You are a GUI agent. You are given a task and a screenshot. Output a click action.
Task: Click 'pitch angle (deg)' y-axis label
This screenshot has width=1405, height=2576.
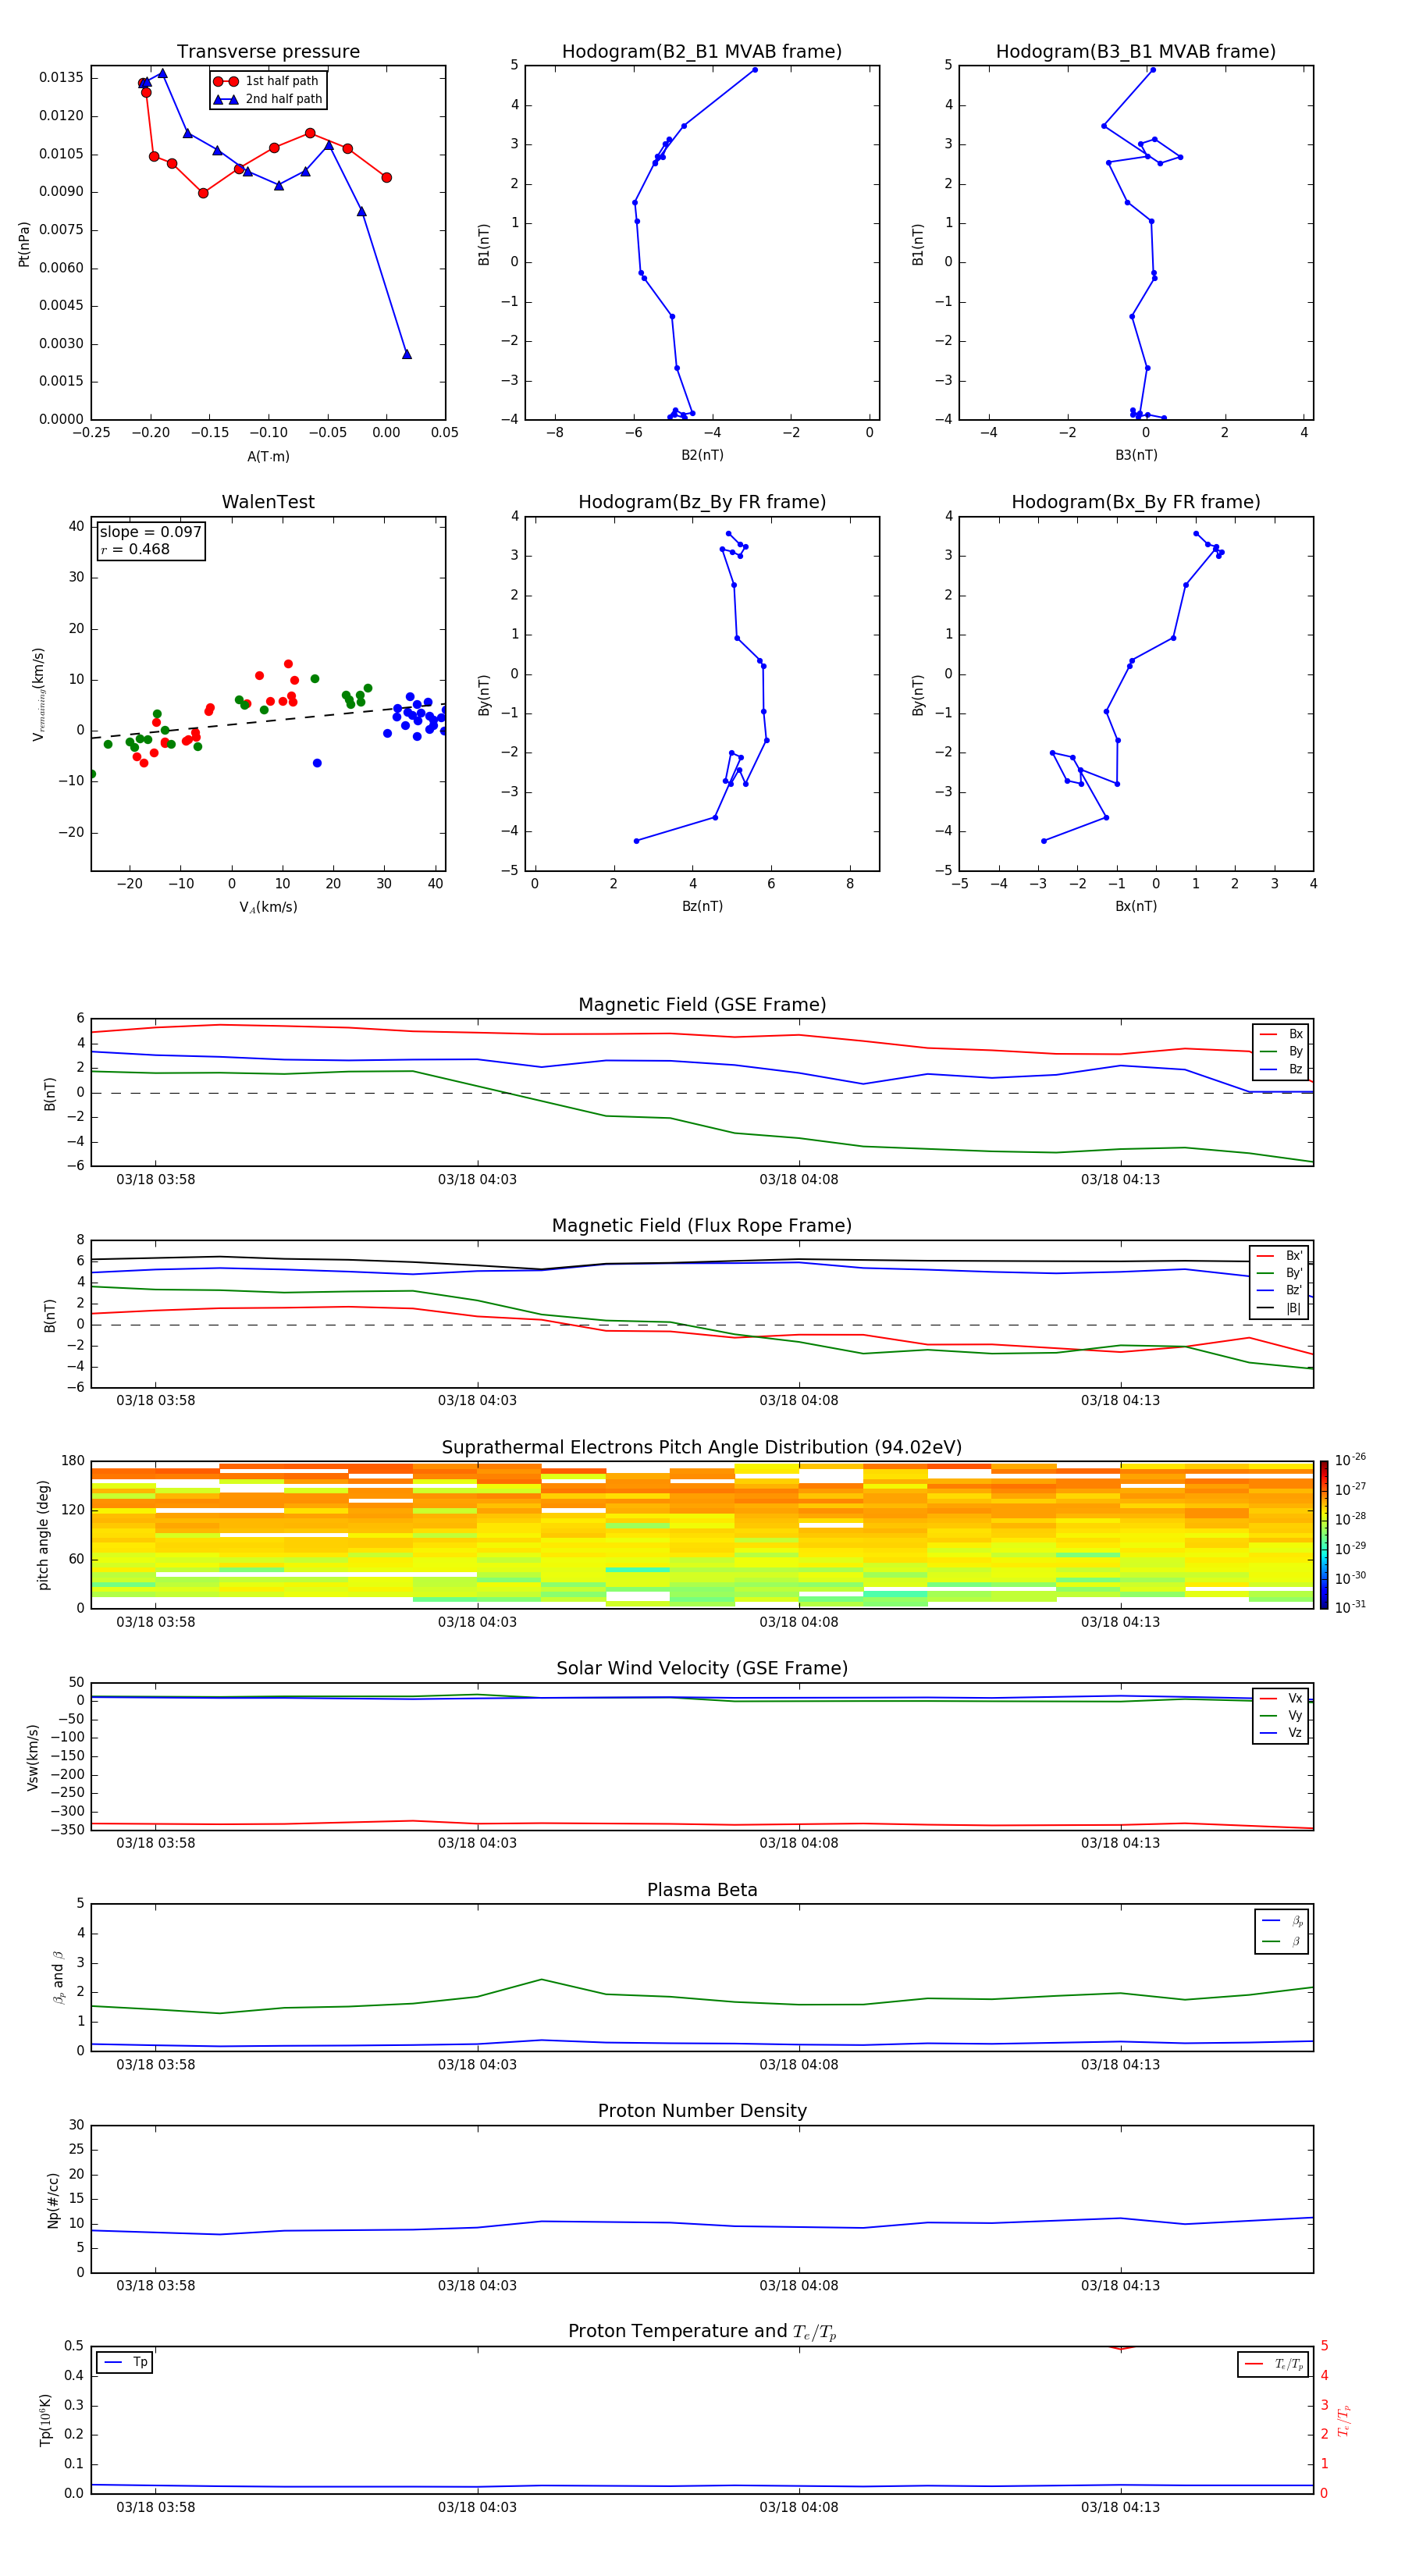coord(43,1535)
